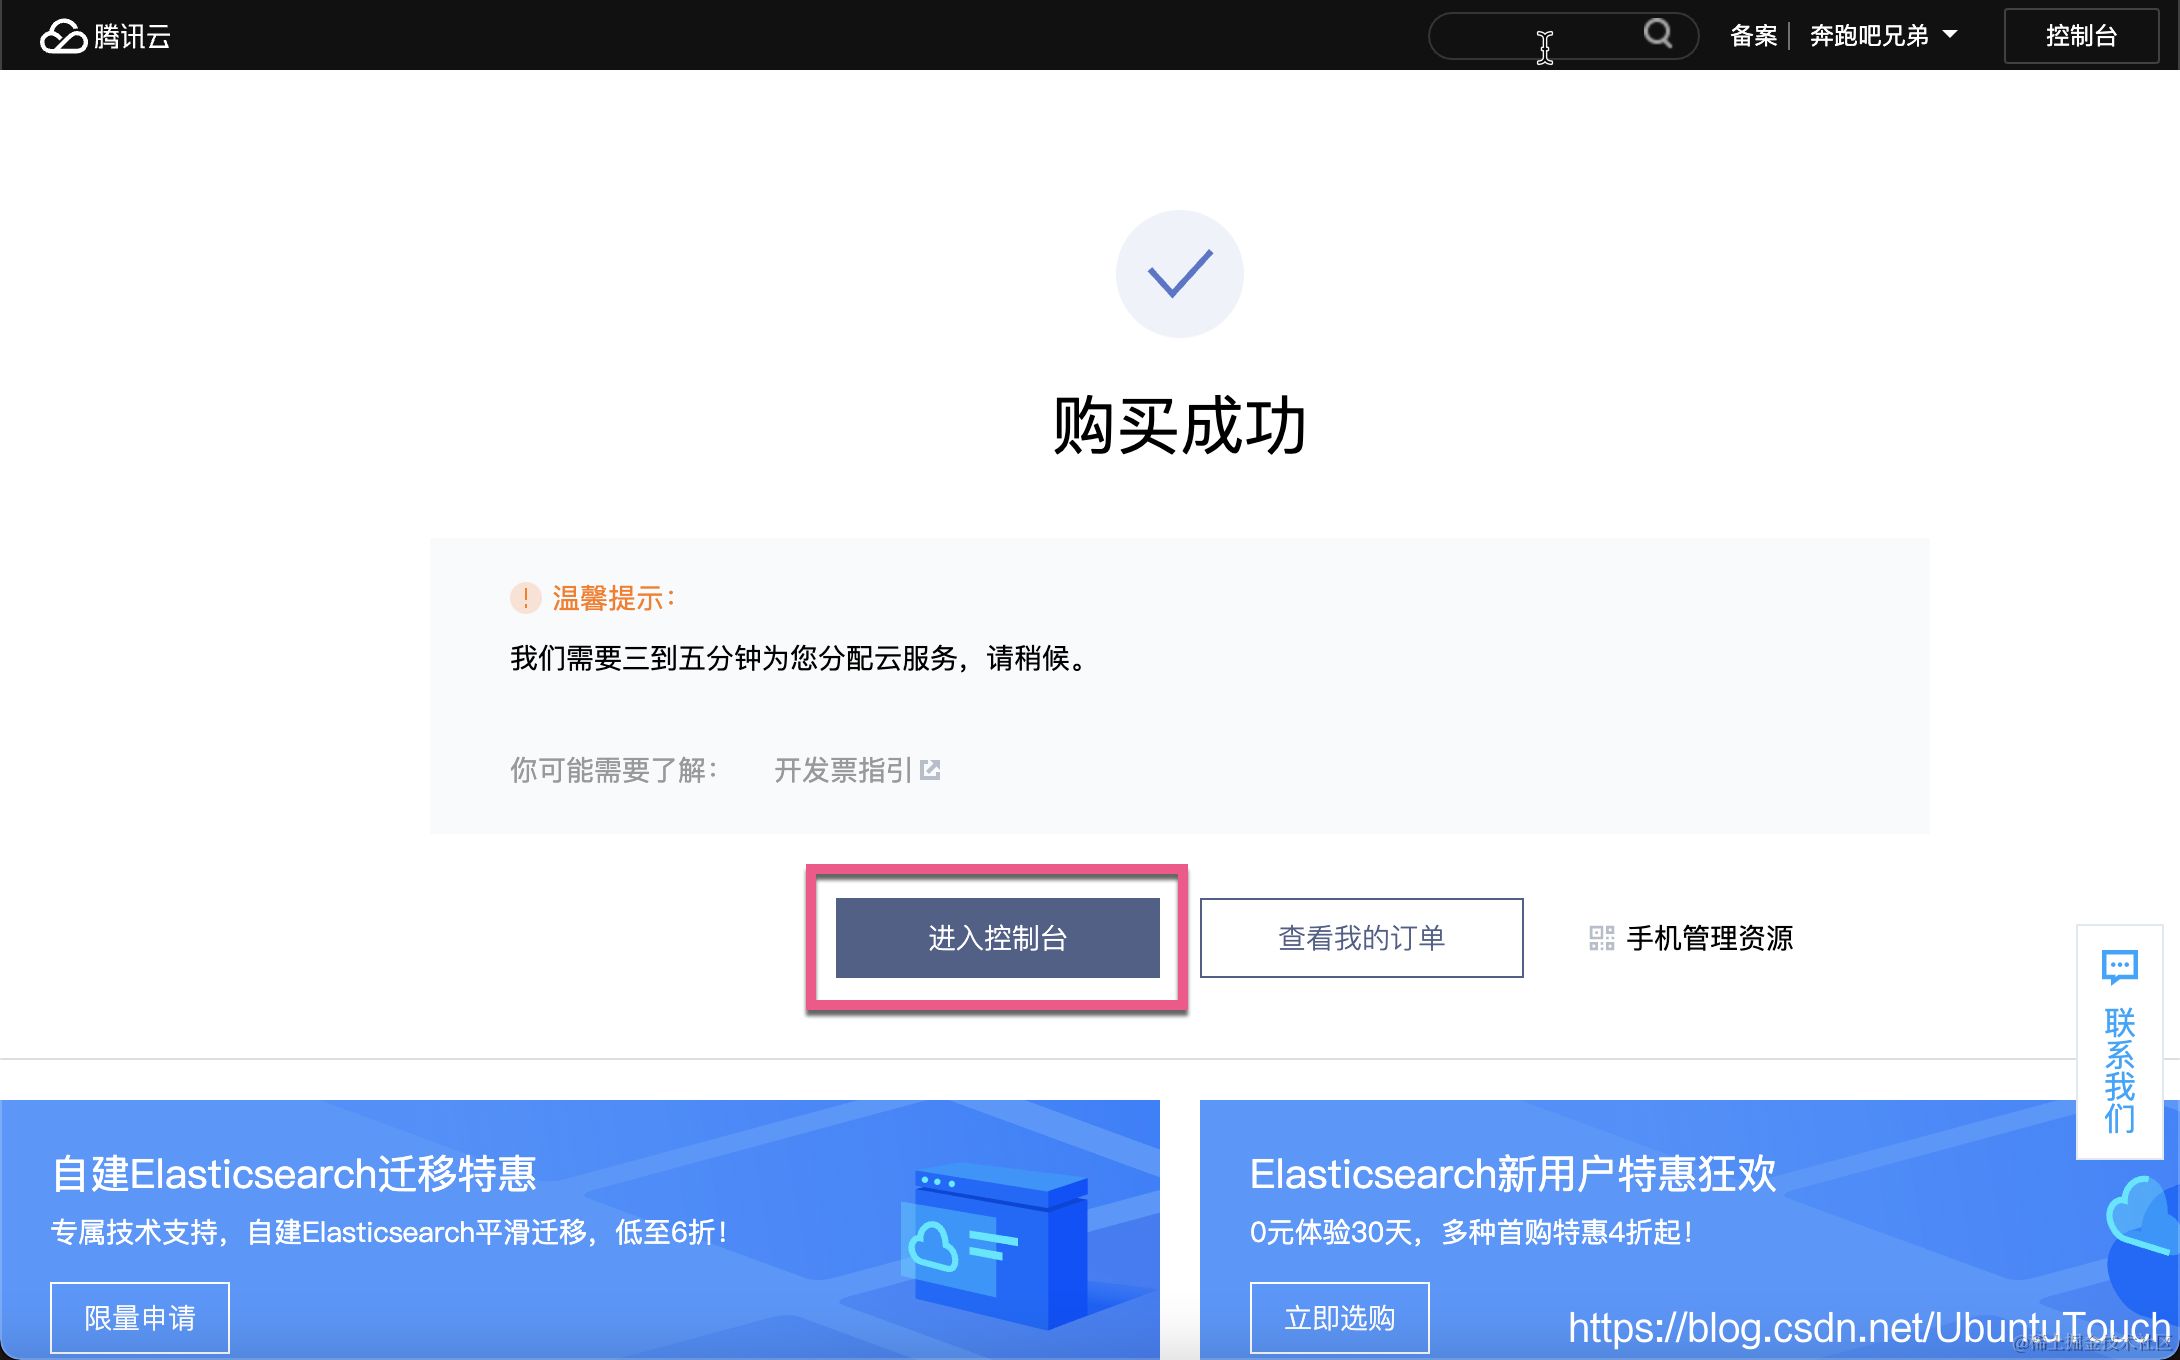Viewport: 2180px width, 1360px height.
Task: Click the Elasticsearch migration window illustration
Action: click(995, 1248)
